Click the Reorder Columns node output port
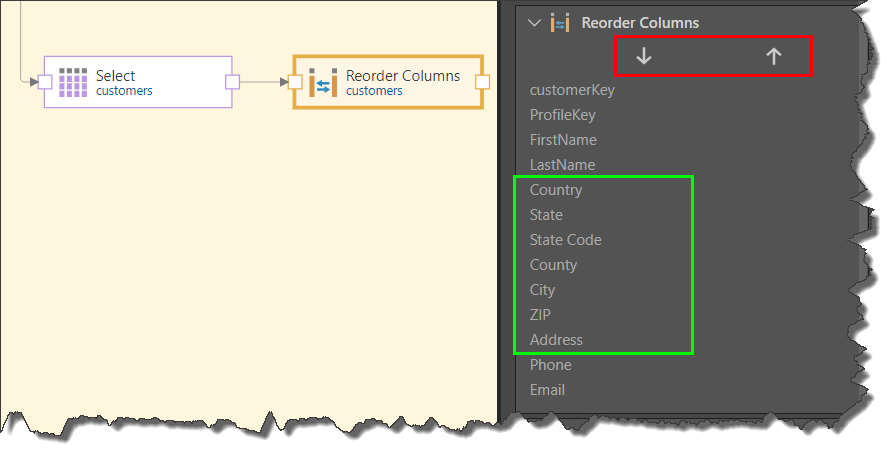The width and height of the screenshot is (895, 455). click(x=482, y=82)
